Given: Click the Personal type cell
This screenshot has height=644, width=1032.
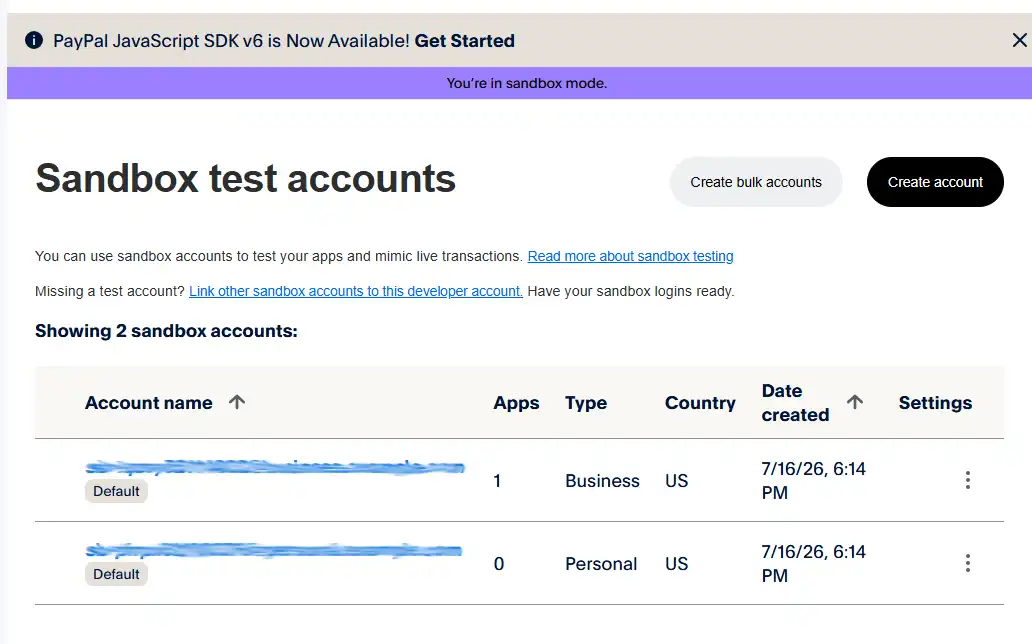Looking at the screenshot, I should point(601,564).
